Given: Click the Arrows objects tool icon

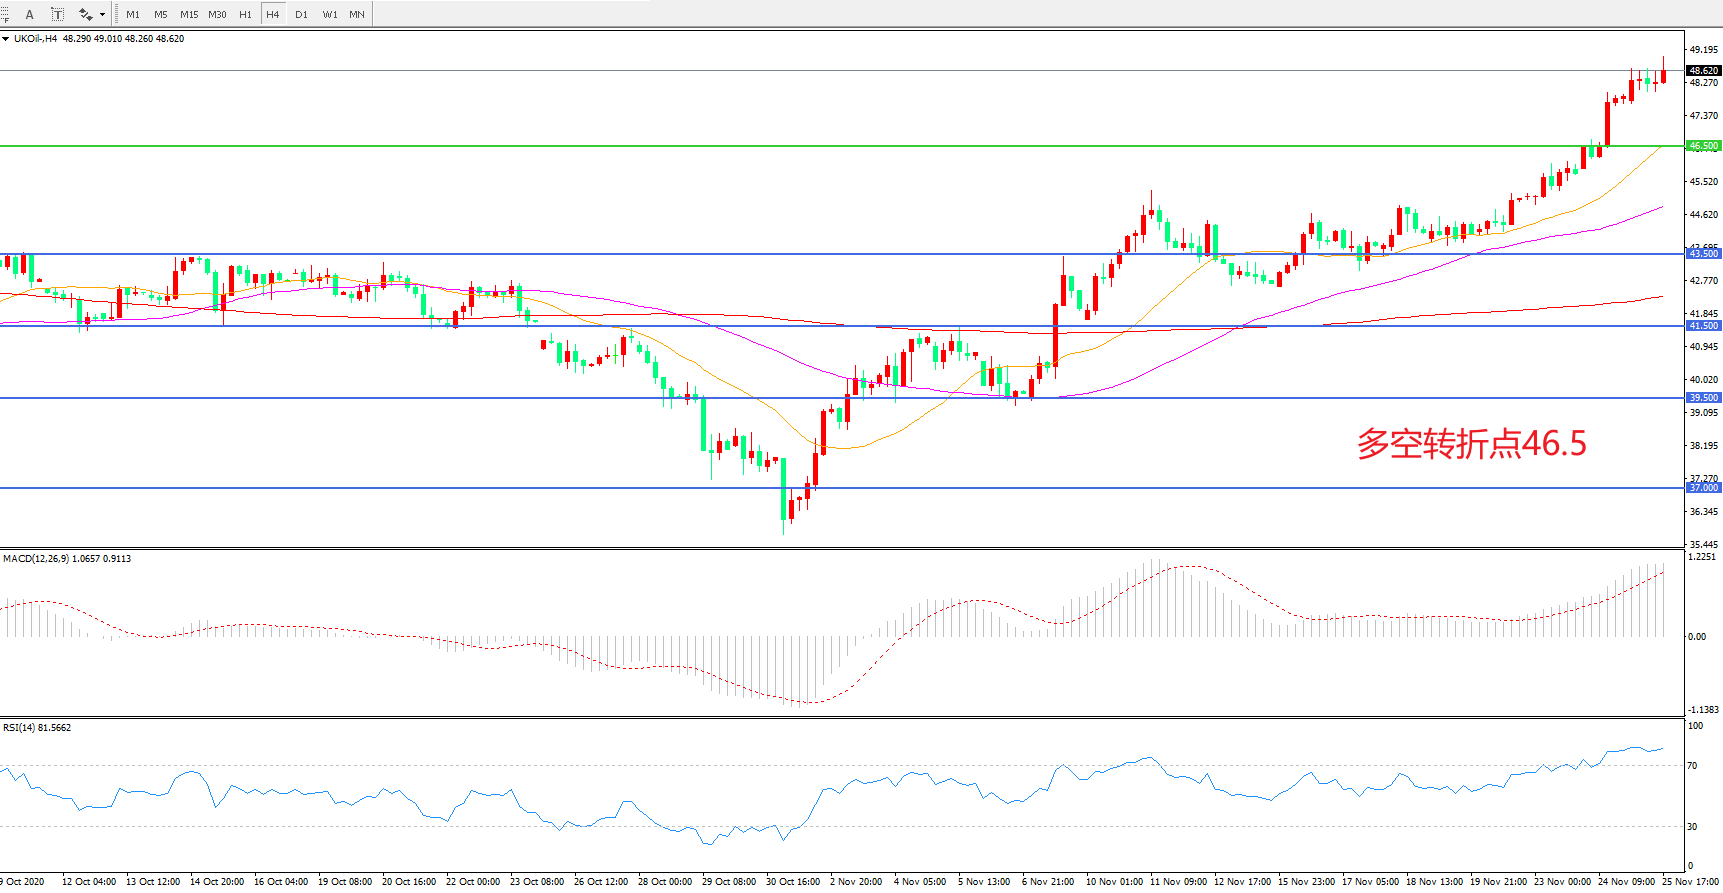Looking at the screenshot, I should [x=86, y=14].
